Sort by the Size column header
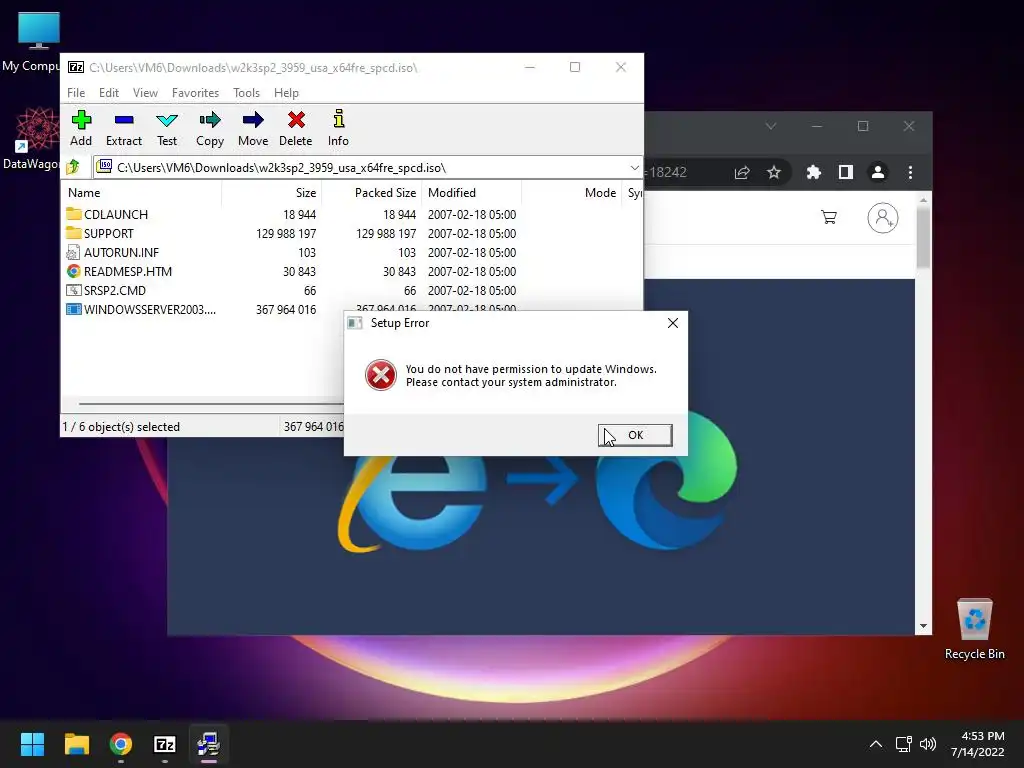This screenshot has height=768, width=1024. [272, 193]
